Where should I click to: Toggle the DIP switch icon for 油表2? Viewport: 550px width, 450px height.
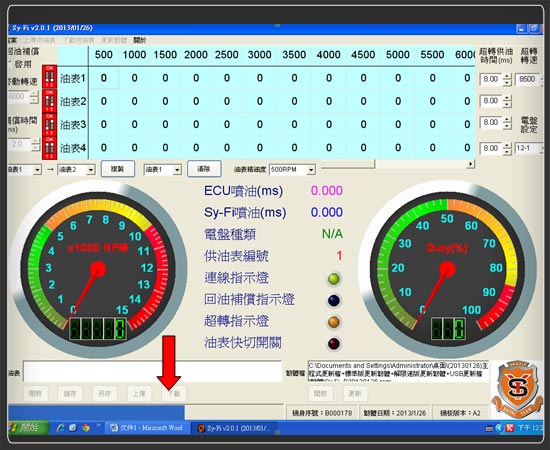pyautogui.click(x=49, y=101)
